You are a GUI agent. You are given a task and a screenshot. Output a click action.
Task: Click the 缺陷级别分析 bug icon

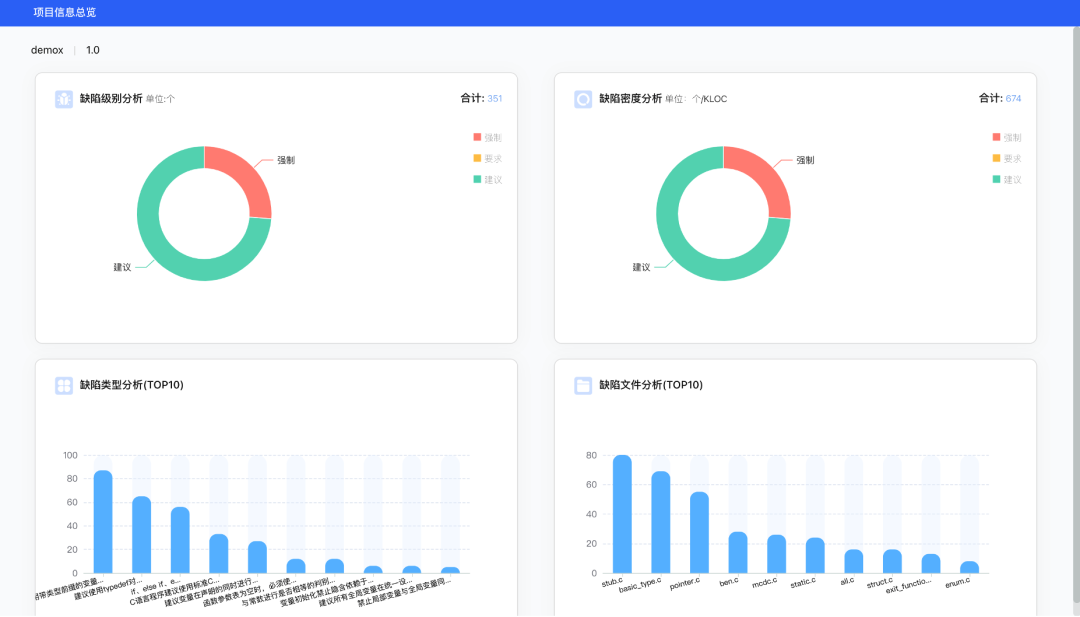click(x=64, y=99)
